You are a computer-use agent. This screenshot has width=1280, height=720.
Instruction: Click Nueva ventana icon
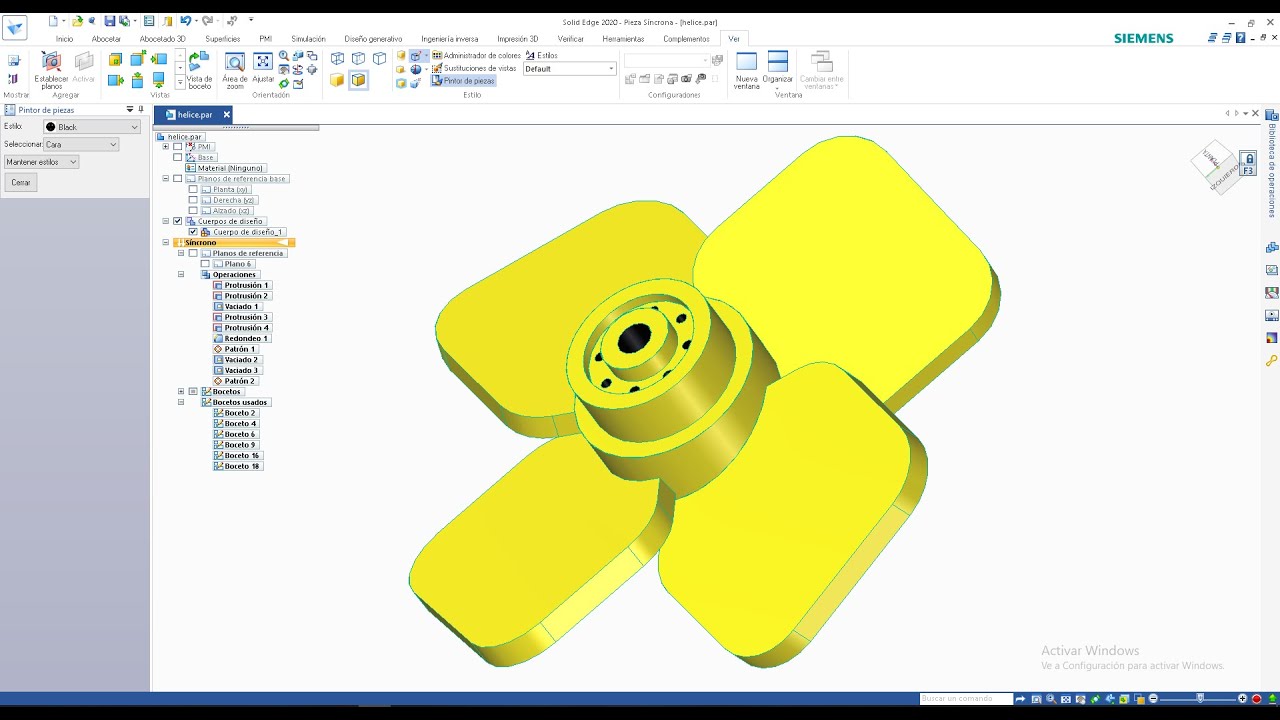click(x=746, y=70)
